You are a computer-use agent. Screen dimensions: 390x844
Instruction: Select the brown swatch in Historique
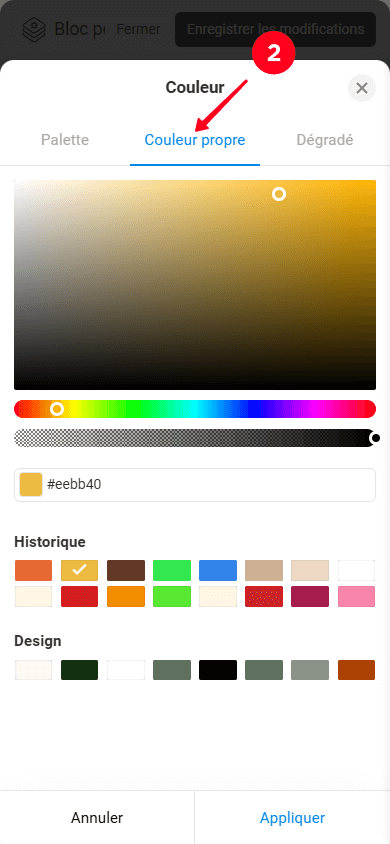(126, 571)
